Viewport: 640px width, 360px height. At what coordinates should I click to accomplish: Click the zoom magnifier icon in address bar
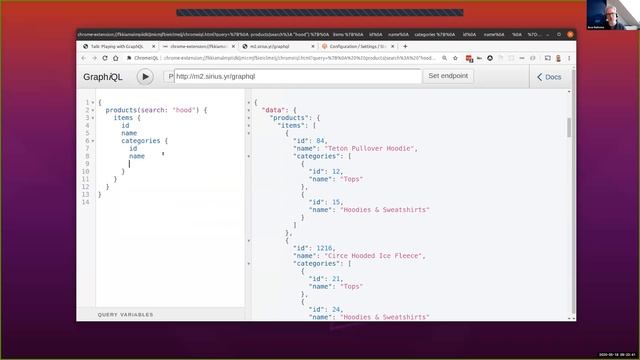point(444,58)
